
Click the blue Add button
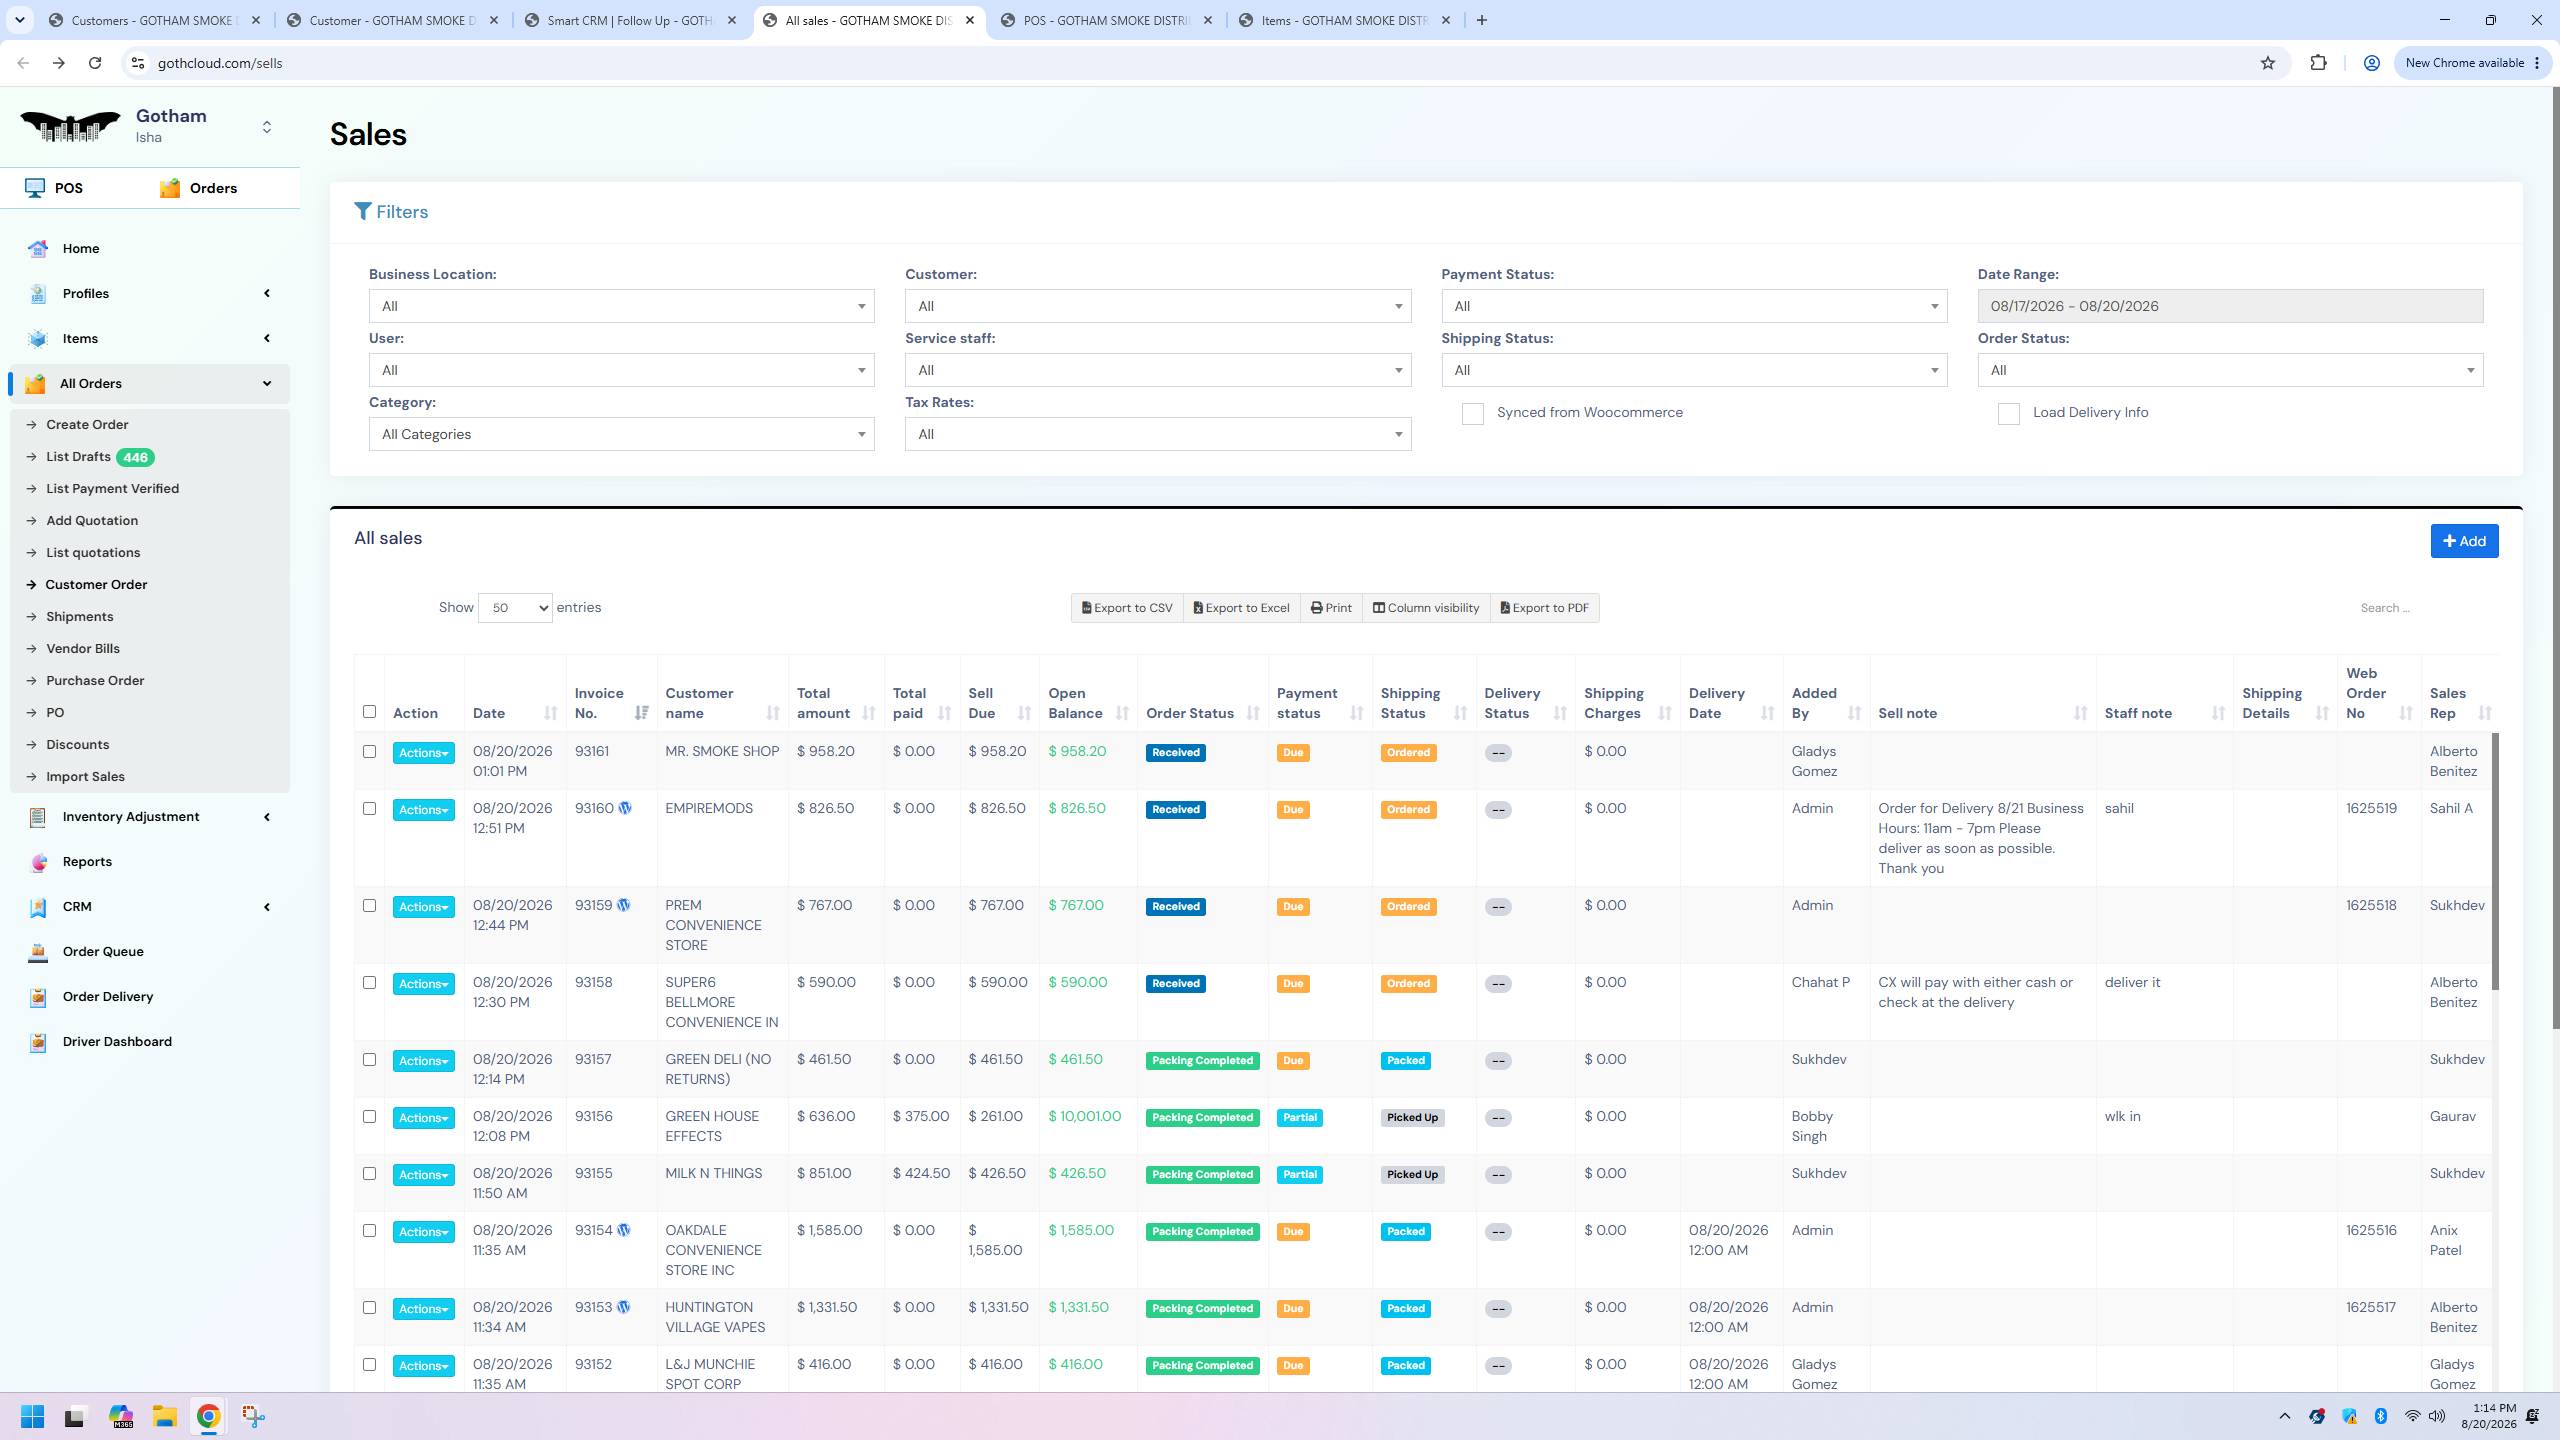click(x=2464, y=541)
